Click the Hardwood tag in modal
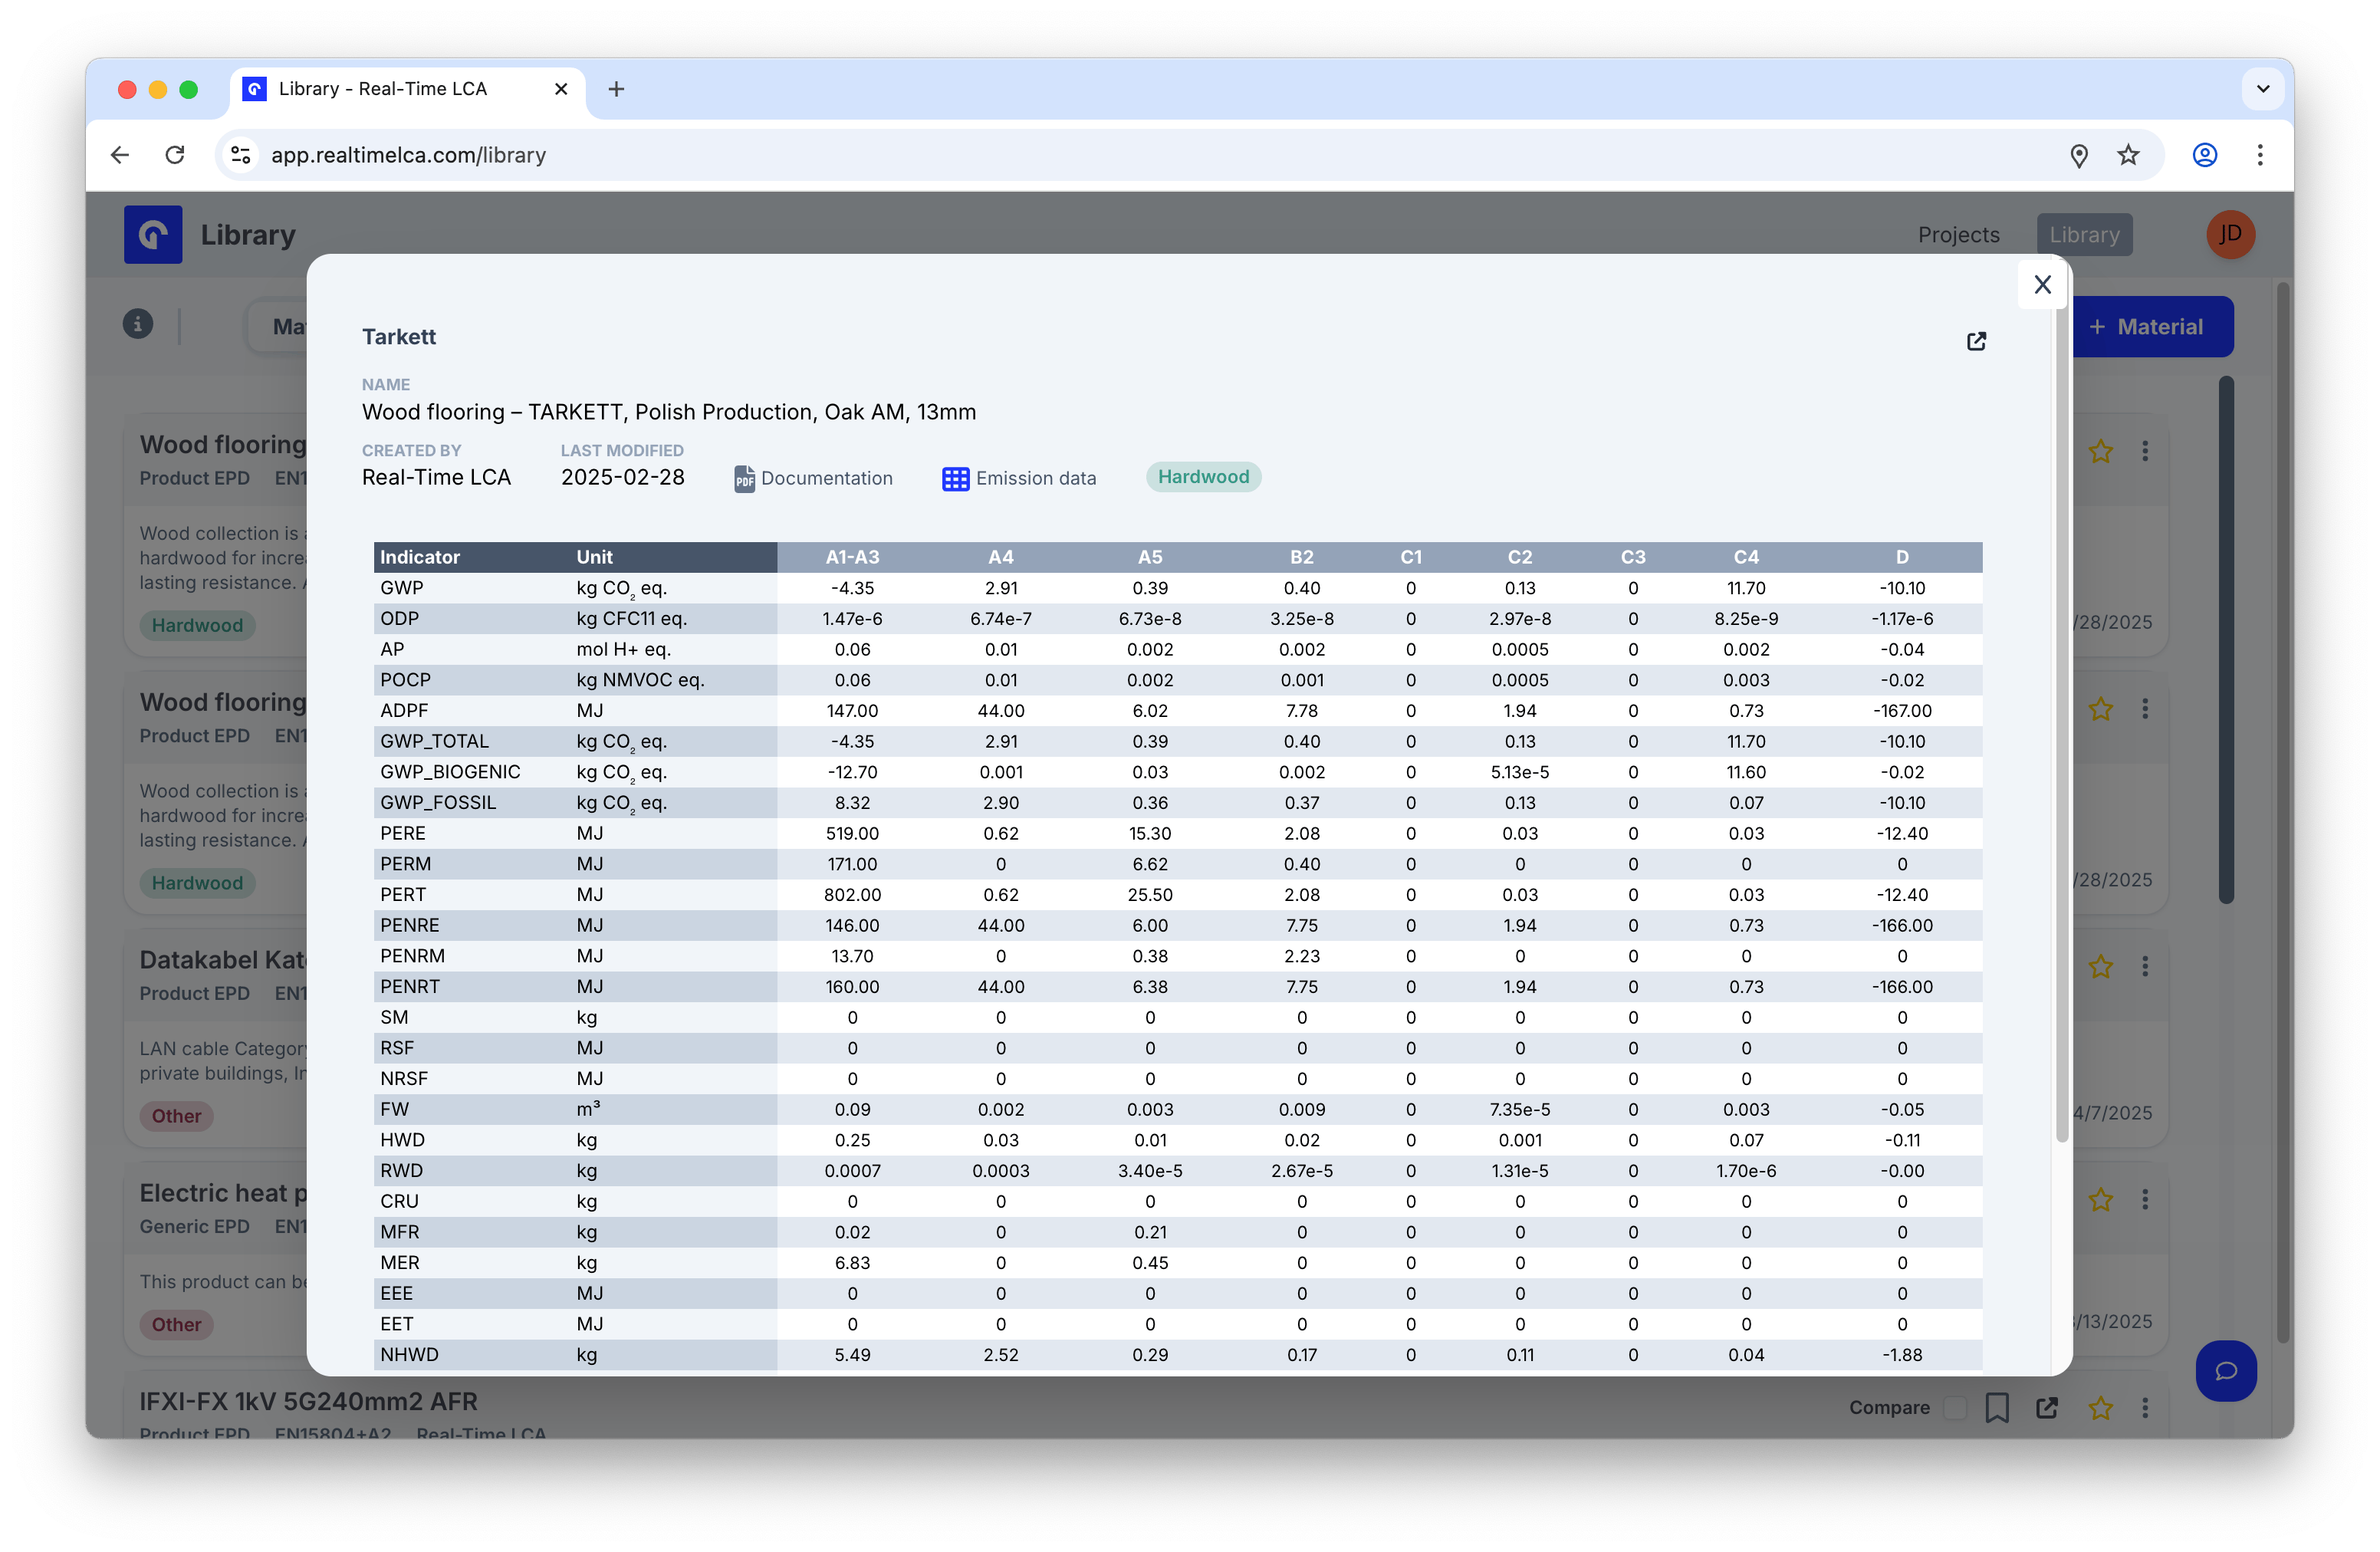Viewport: 2380px width, 1552px height. pyautogui.click(x=1203, y=477)
